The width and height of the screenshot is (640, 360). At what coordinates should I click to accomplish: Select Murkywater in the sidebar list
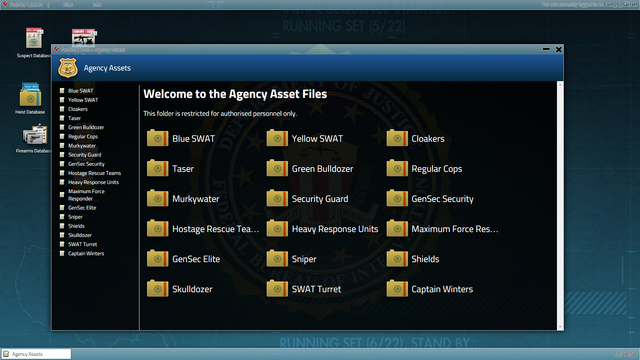82,146
